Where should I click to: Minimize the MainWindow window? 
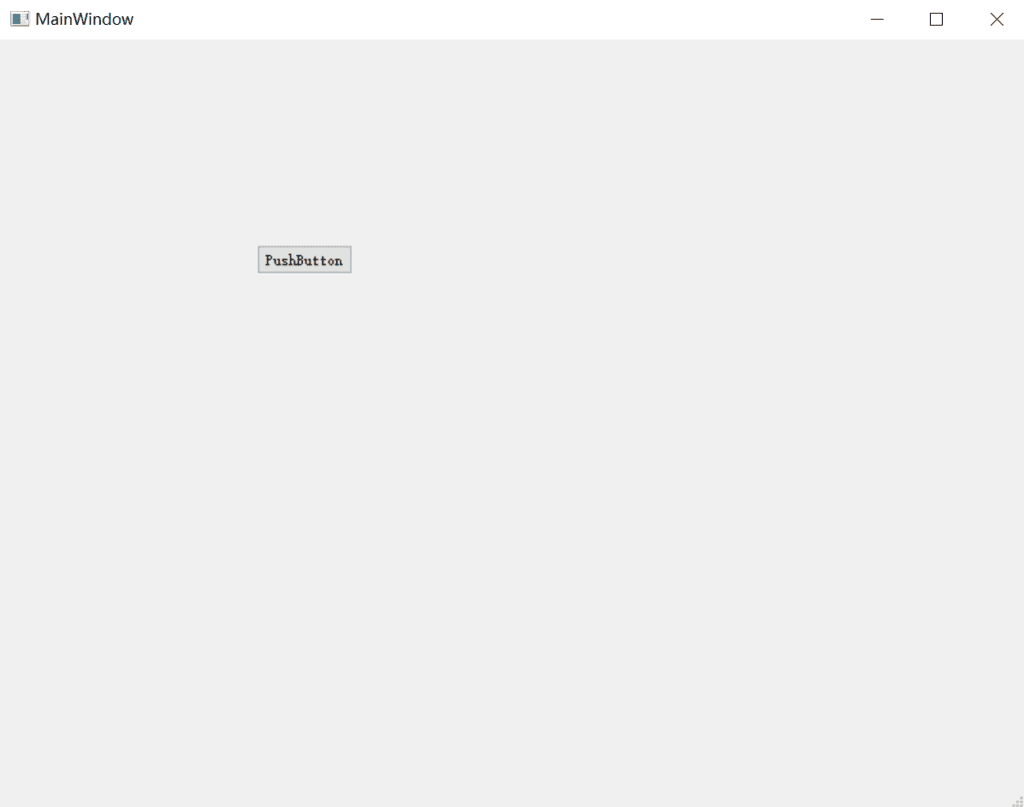coord(877,19)
